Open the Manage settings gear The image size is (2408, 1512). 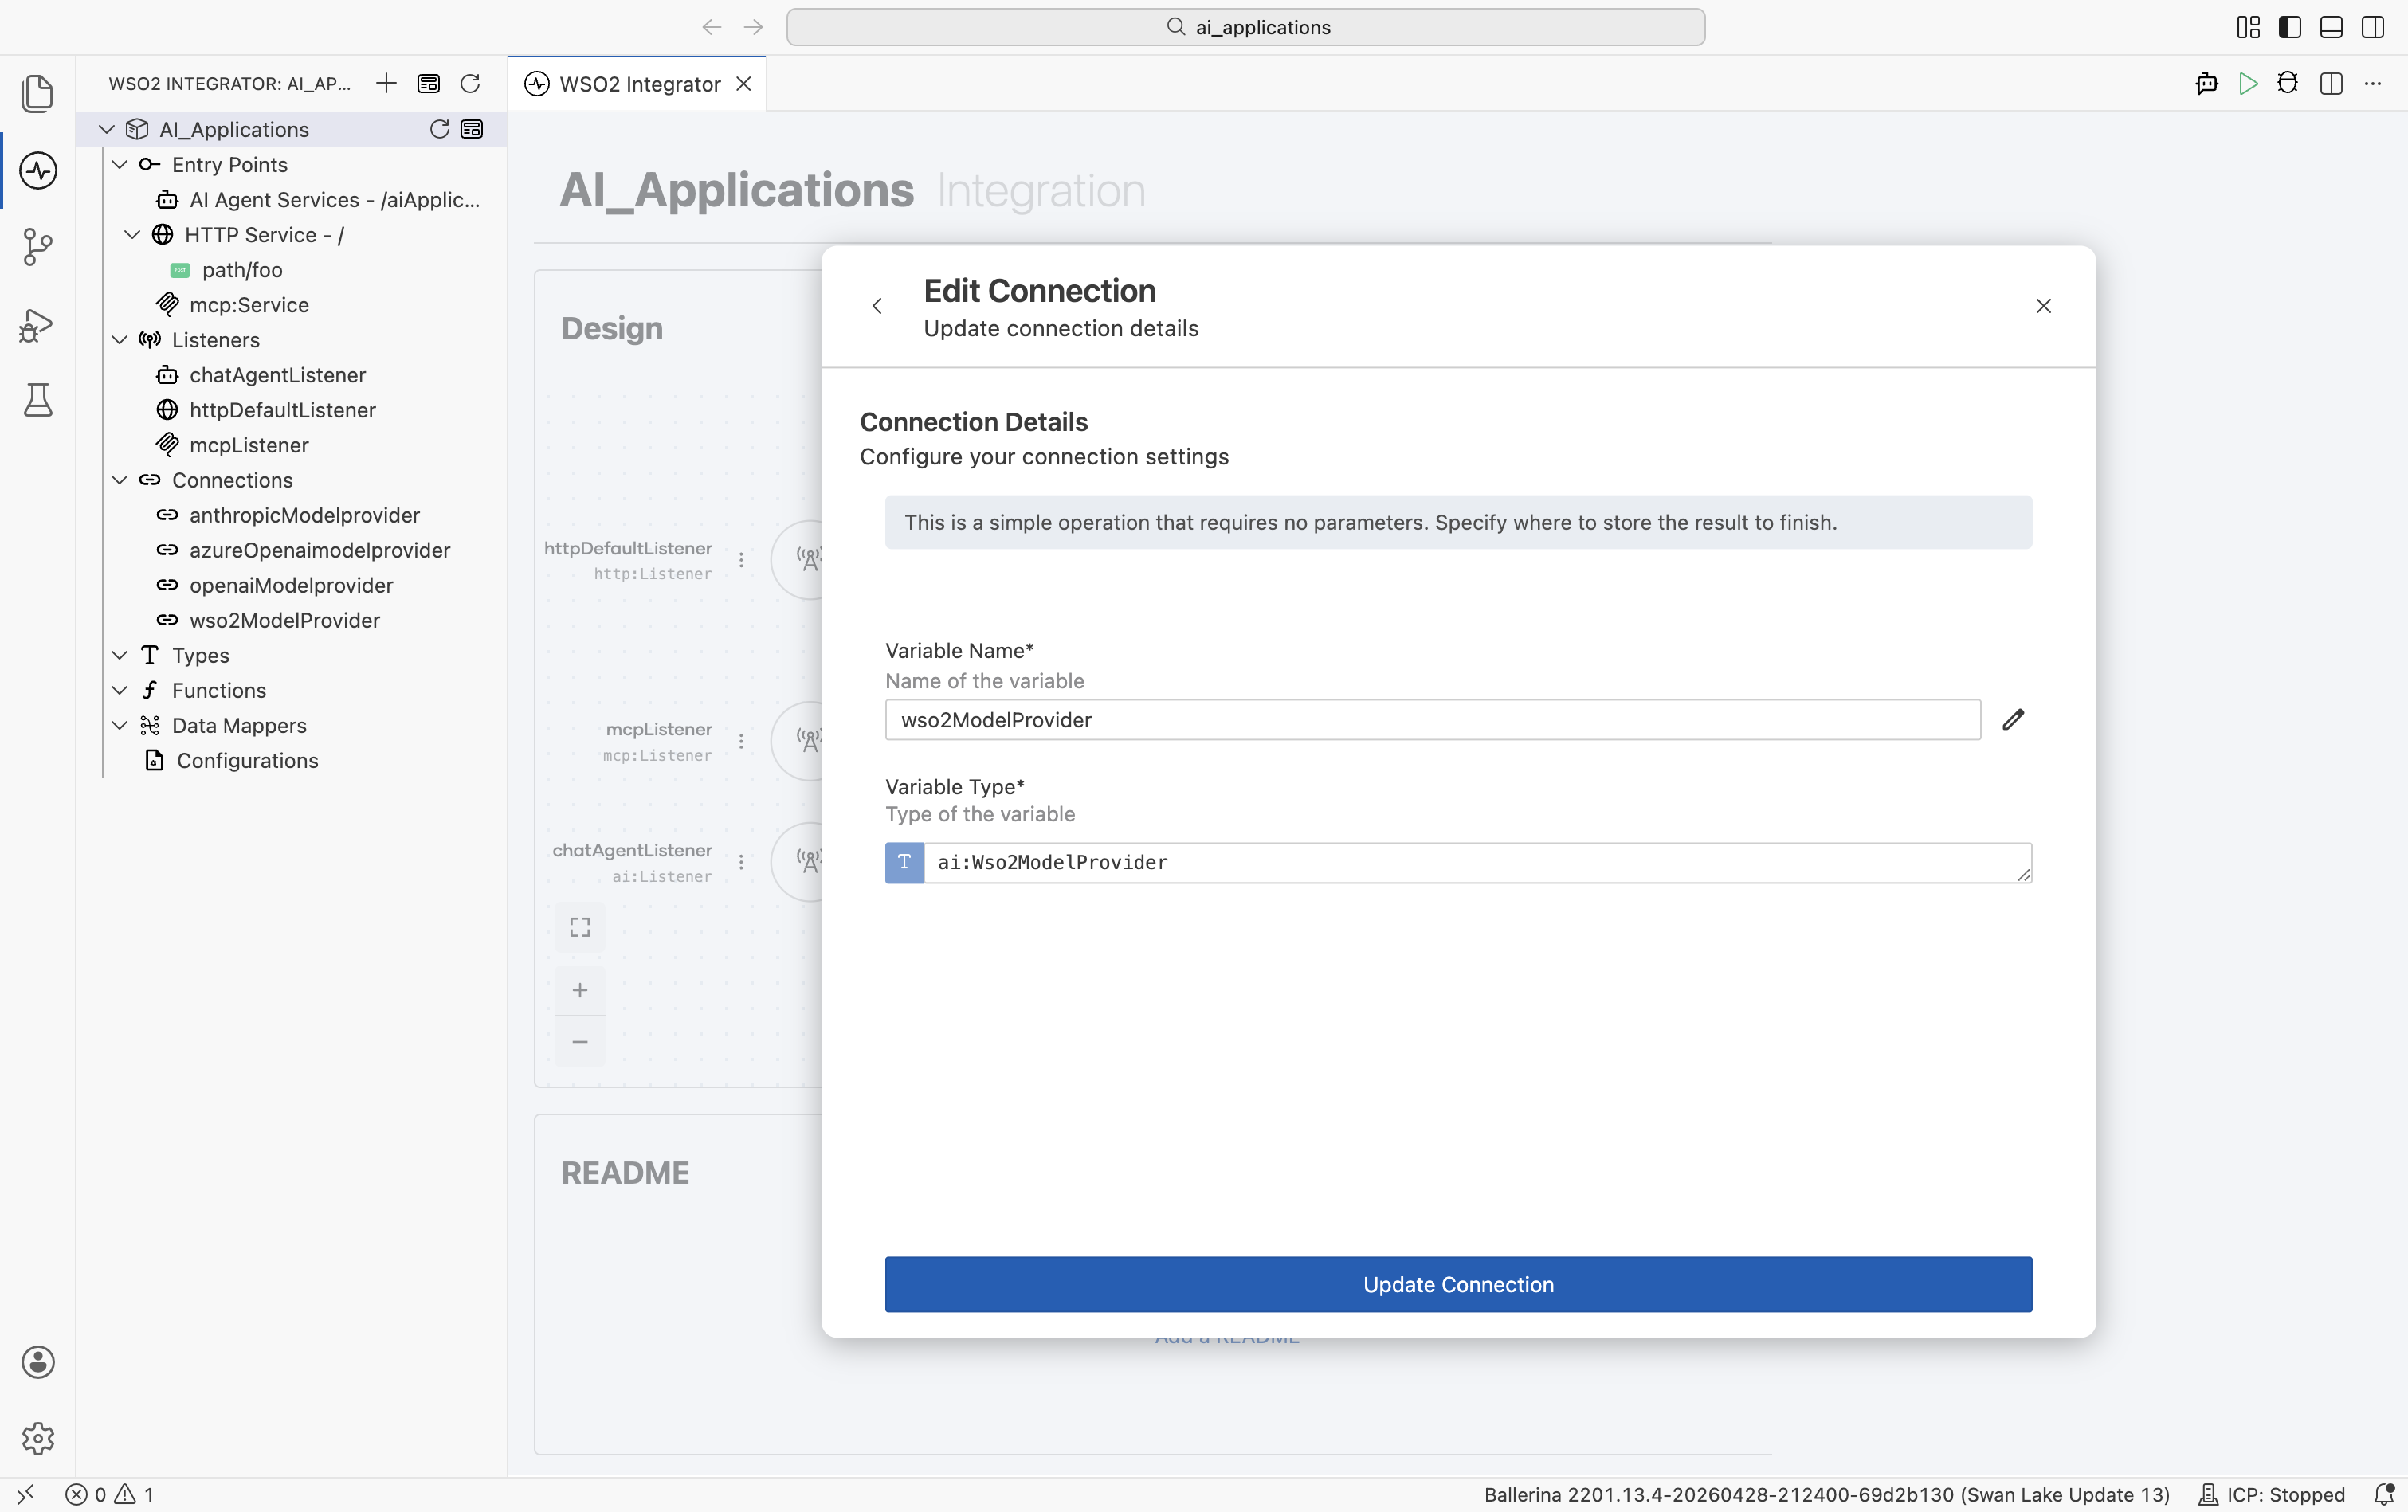(38, 1438)
